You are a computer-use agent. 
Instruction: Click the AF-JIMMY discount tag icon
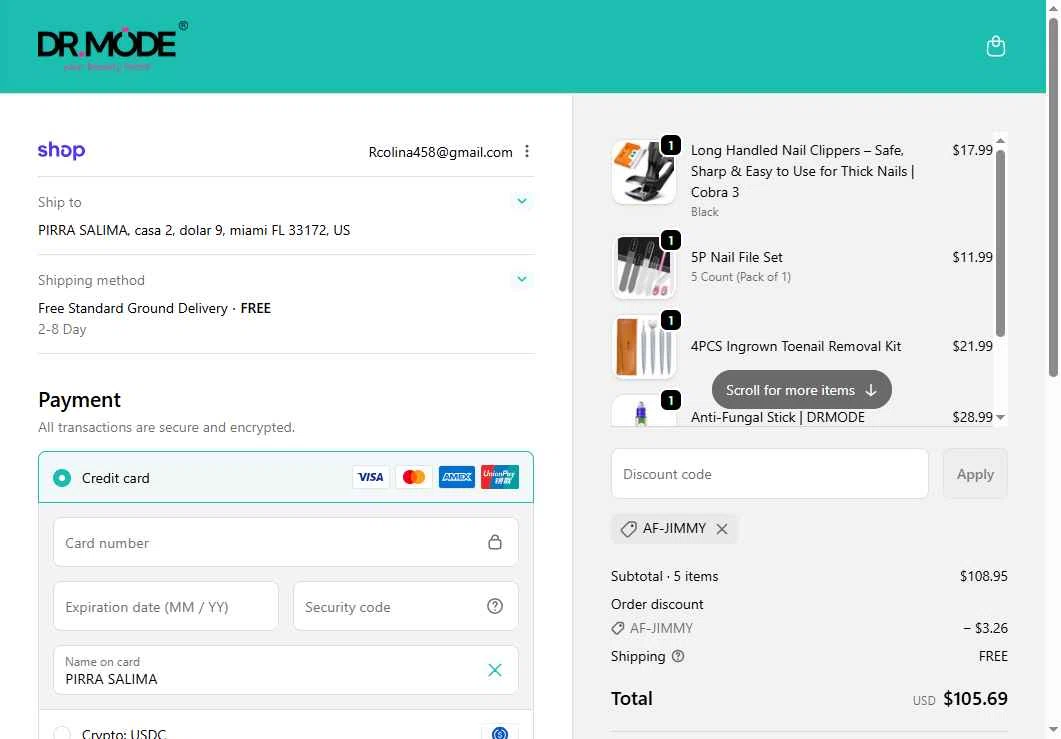pos(628,529)
